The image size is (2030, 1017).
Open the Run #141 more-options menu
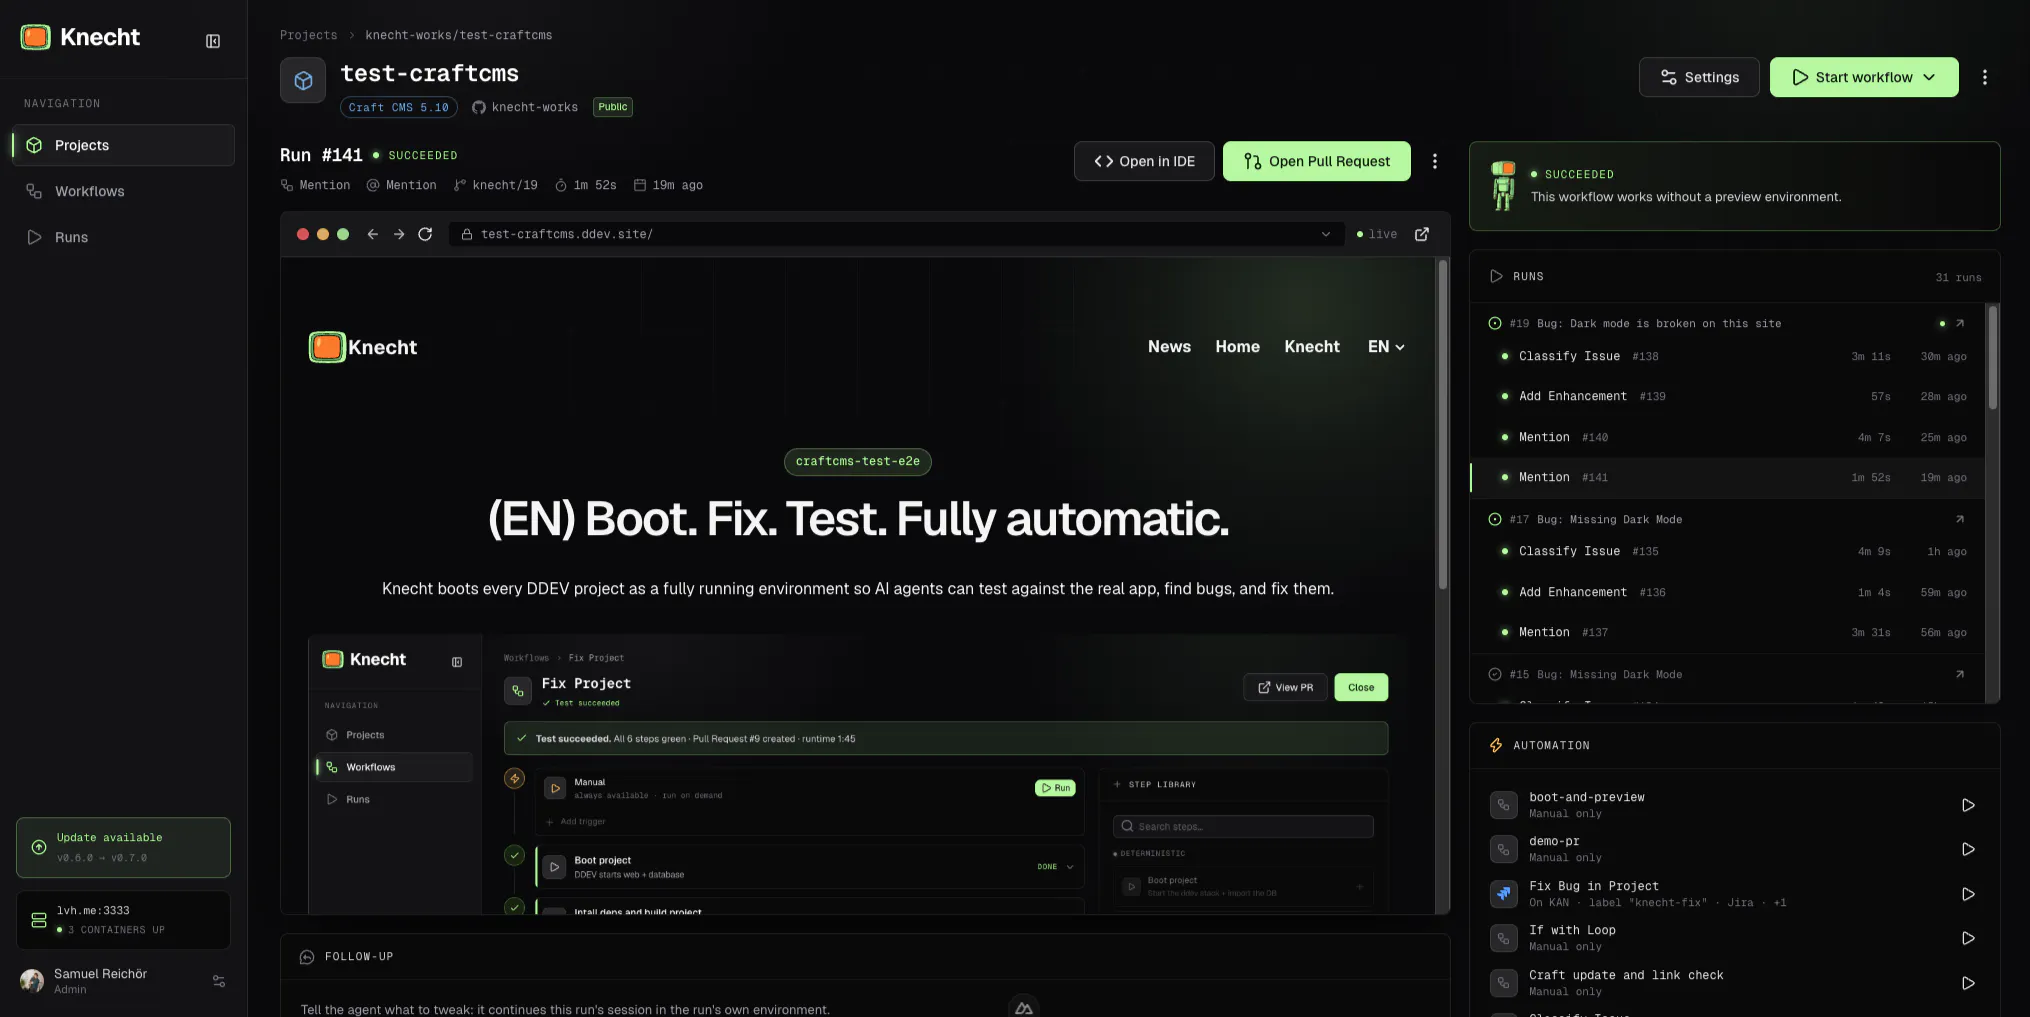(x=1435, y=161)
